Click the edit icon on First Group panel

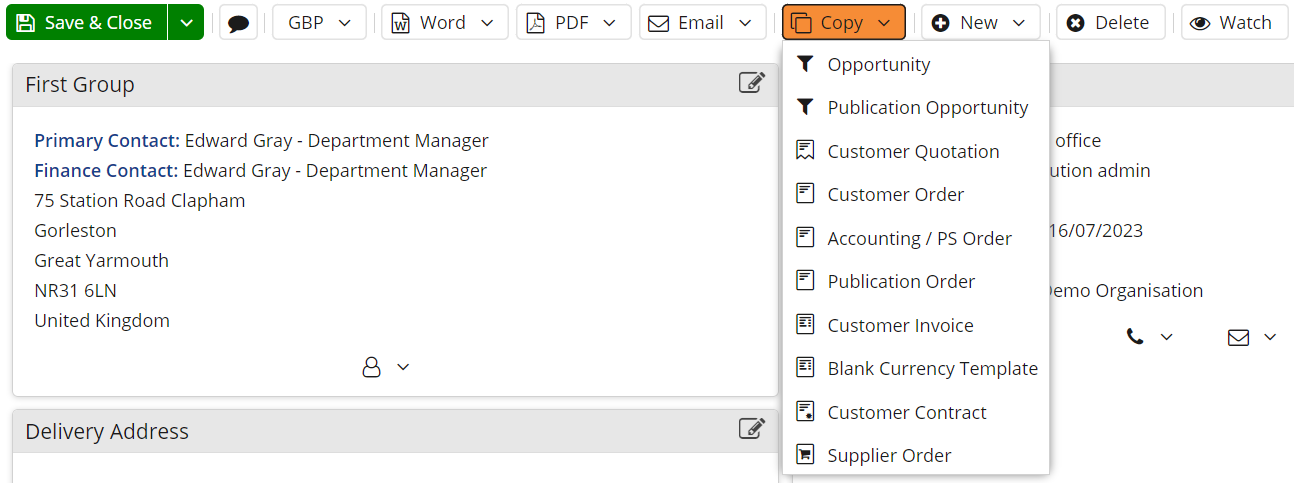click(751, 83)
